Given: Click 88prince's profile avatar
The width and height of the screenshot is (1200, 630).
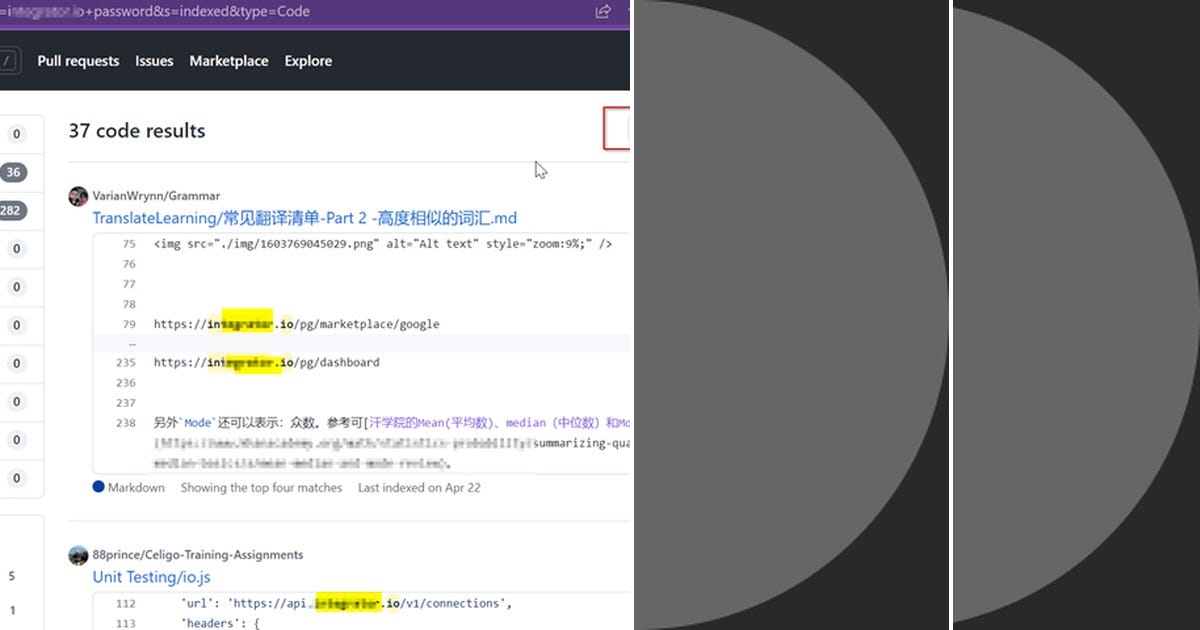Looking at the screenshot, I should click(78, 555).
